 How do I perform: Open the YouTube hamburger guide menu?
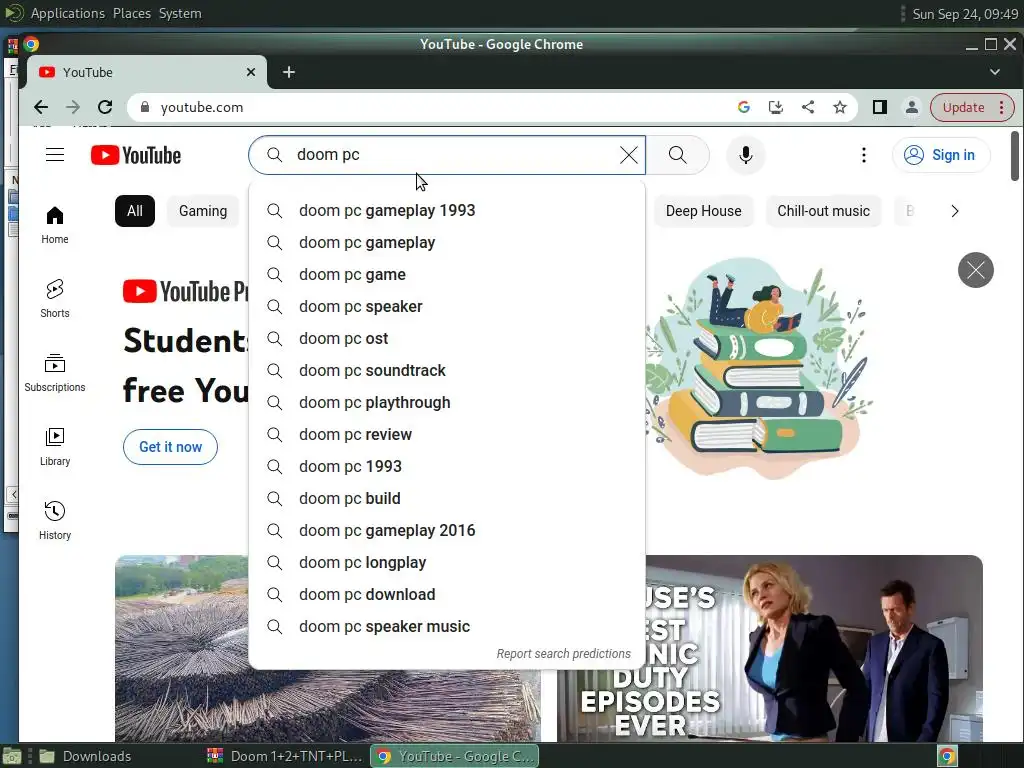[55, 155]
